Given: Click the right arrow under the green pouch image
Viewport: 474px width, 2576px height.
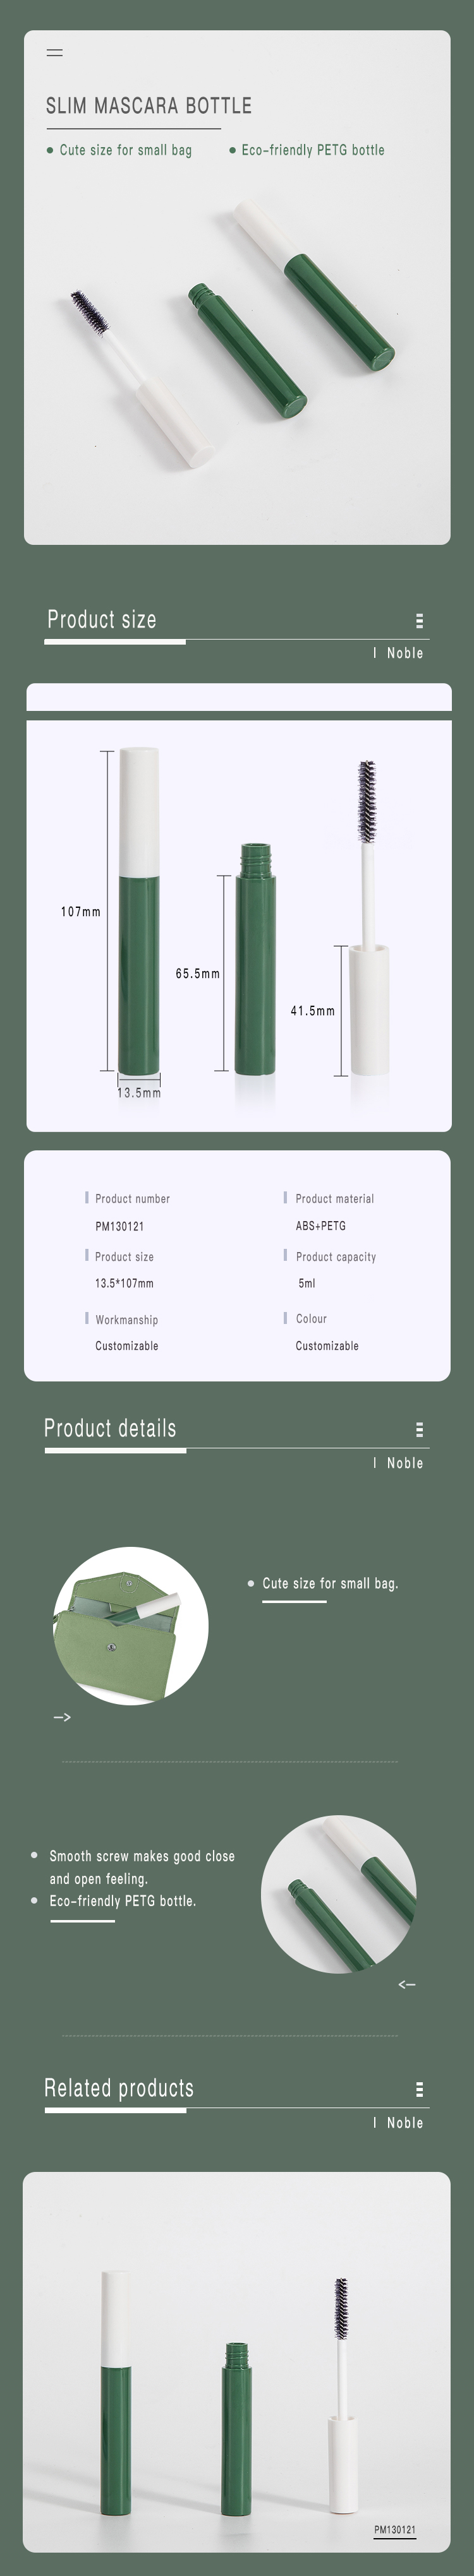Looking at the screenshot, I should click(62, 1717).
